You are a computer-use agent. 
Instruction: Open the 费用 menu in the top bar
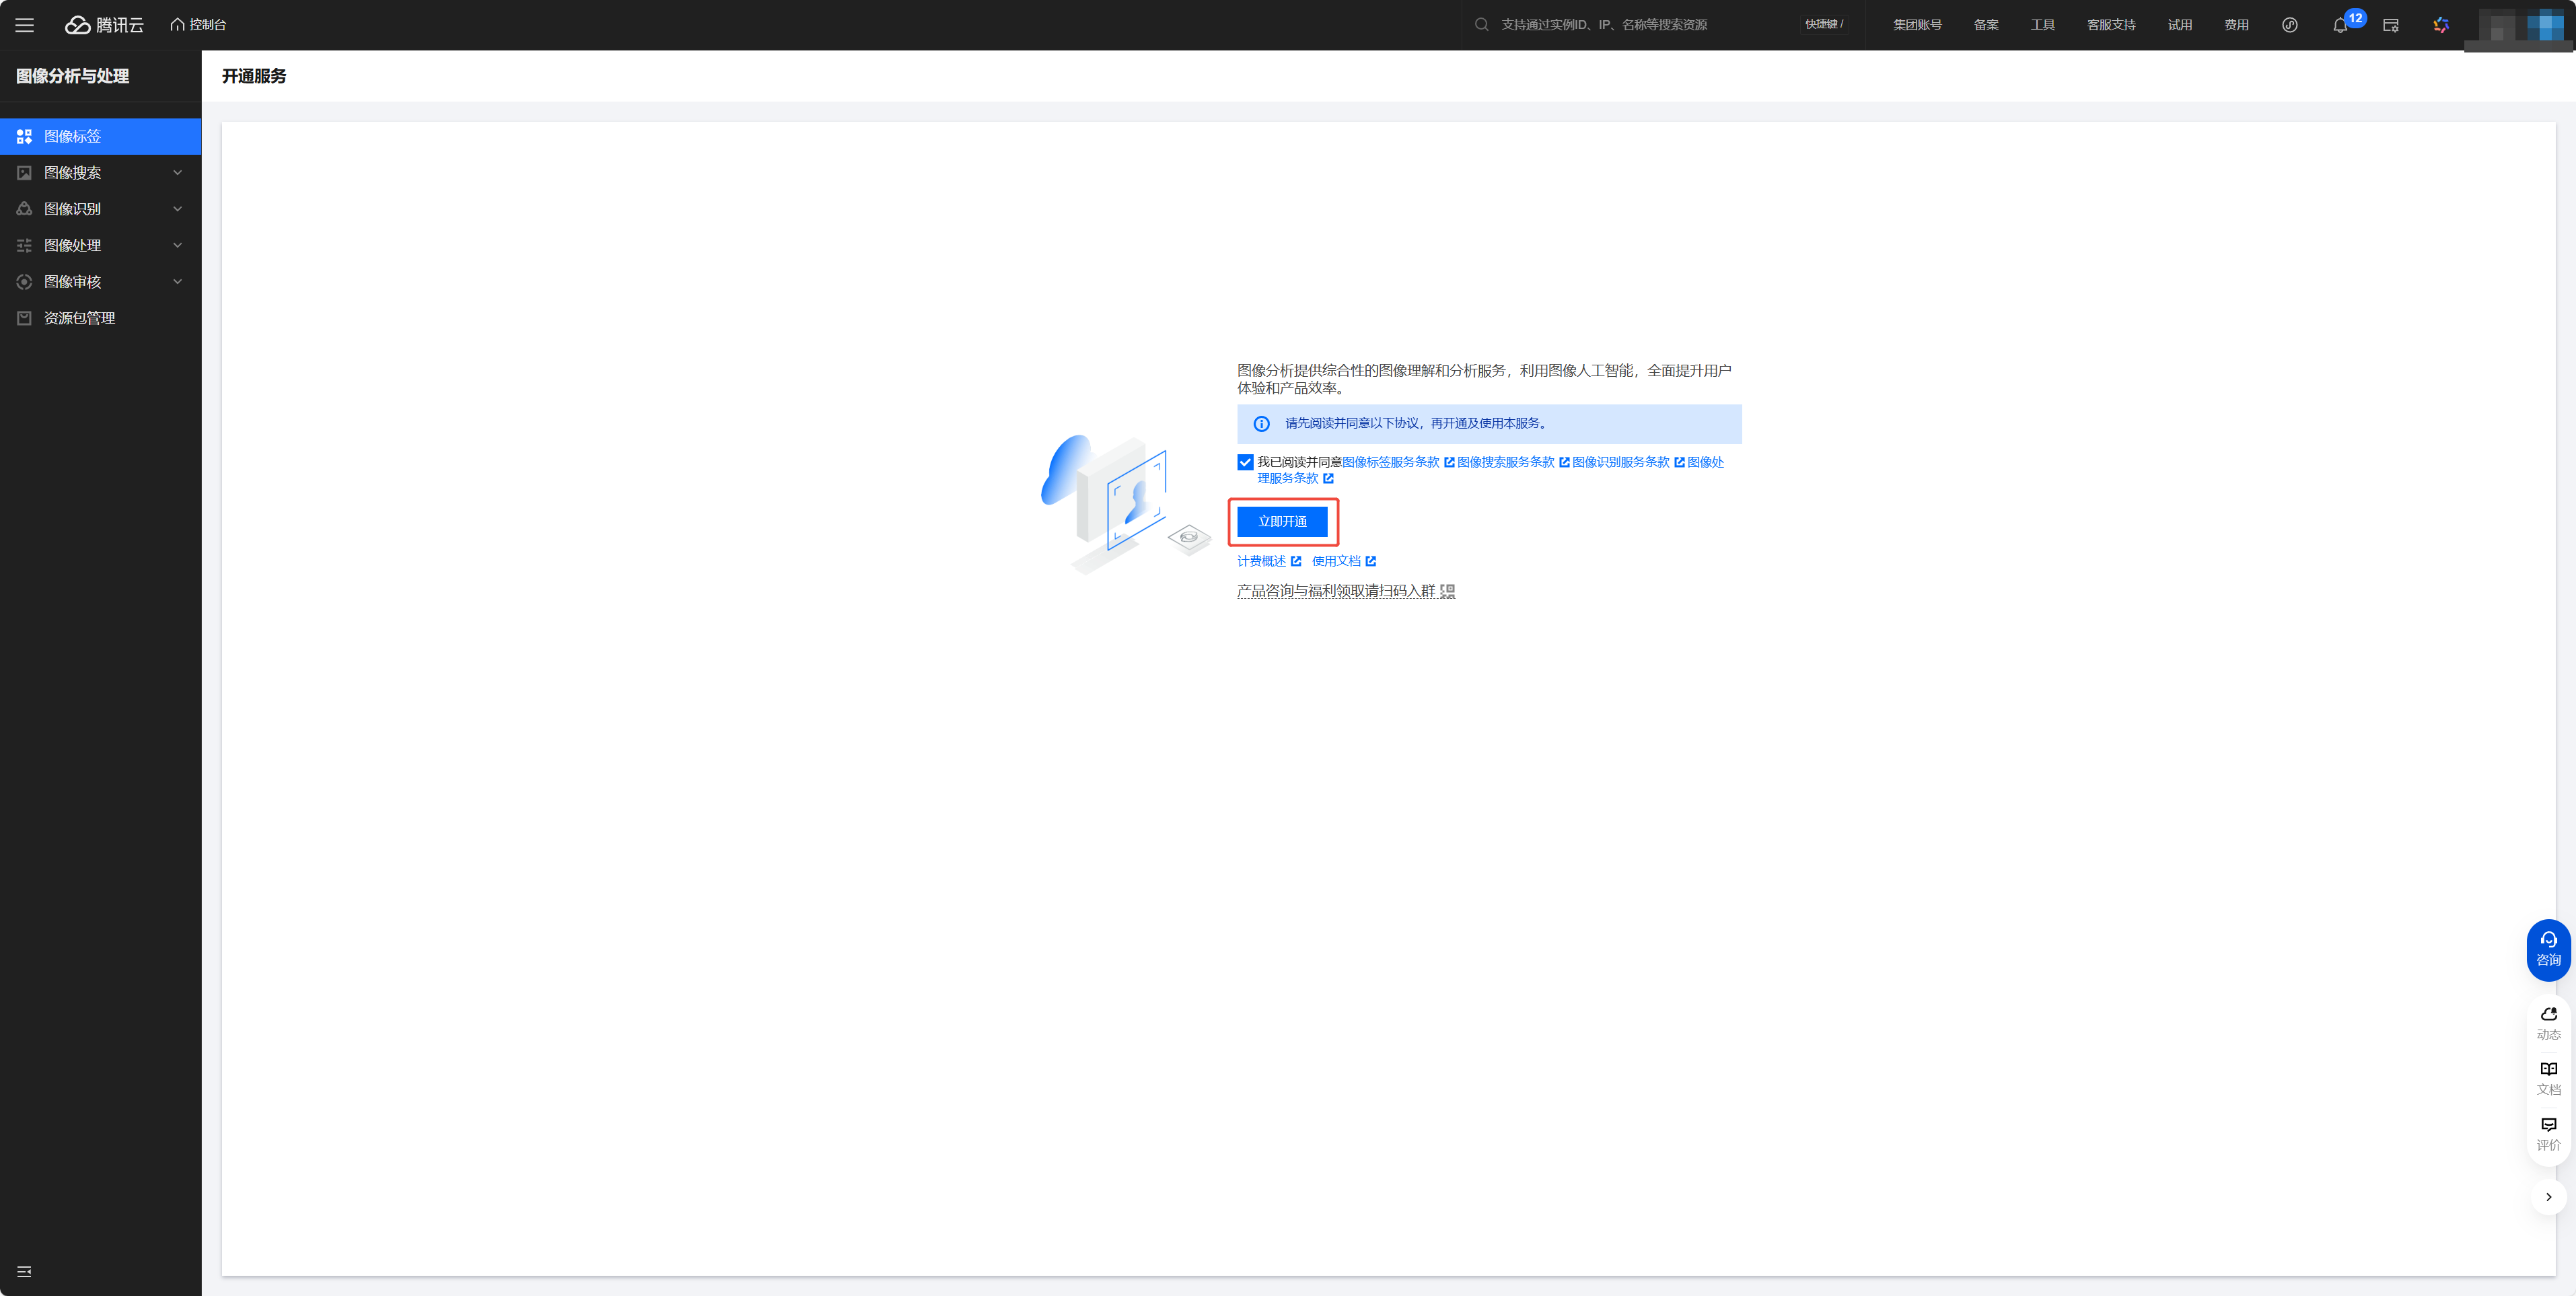(x=2236, y=25)
